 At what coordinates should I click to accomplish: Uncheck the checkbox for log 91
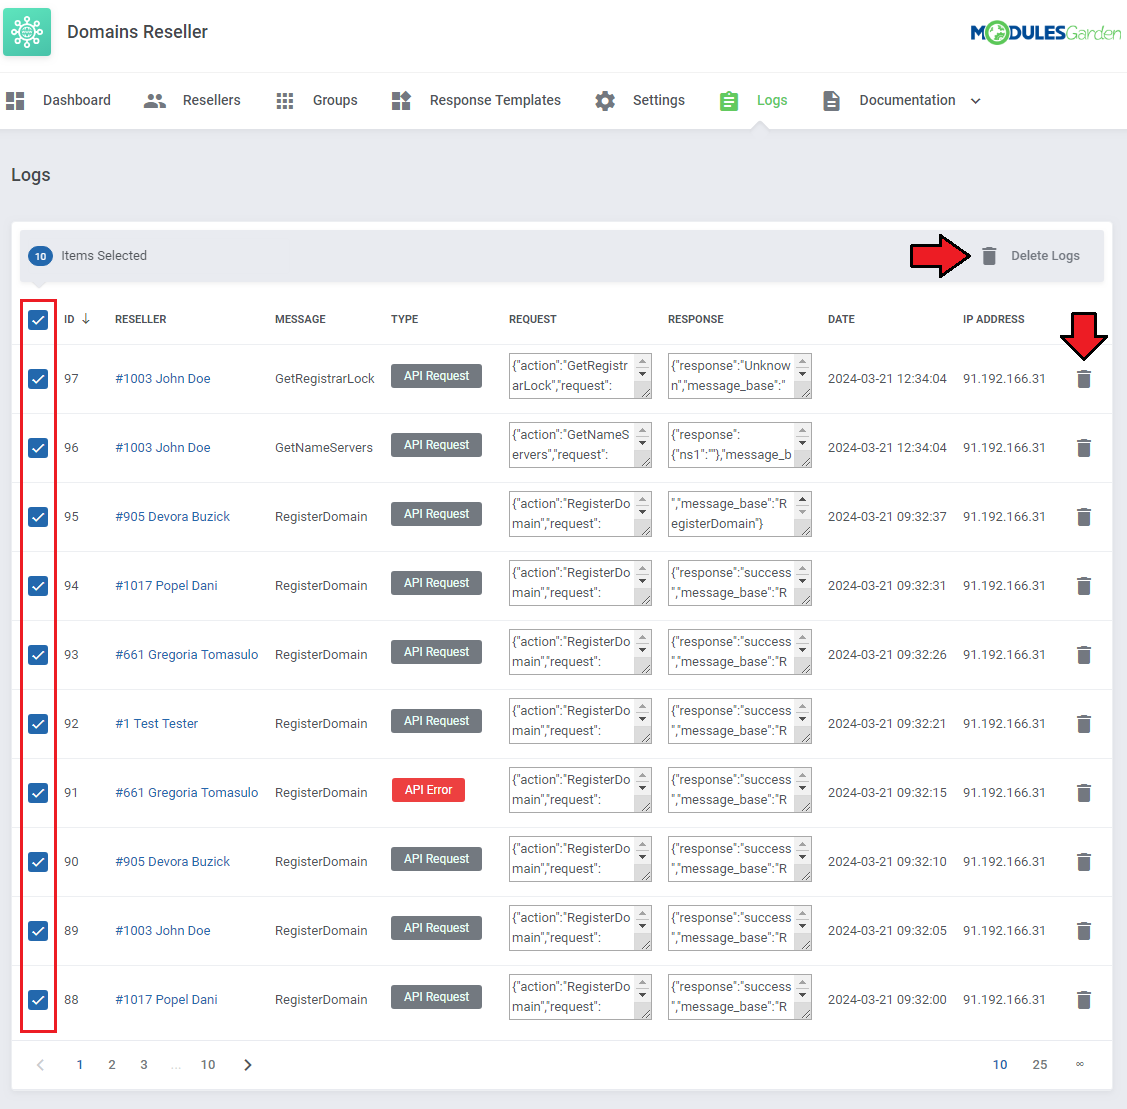(x=38, y=793)
